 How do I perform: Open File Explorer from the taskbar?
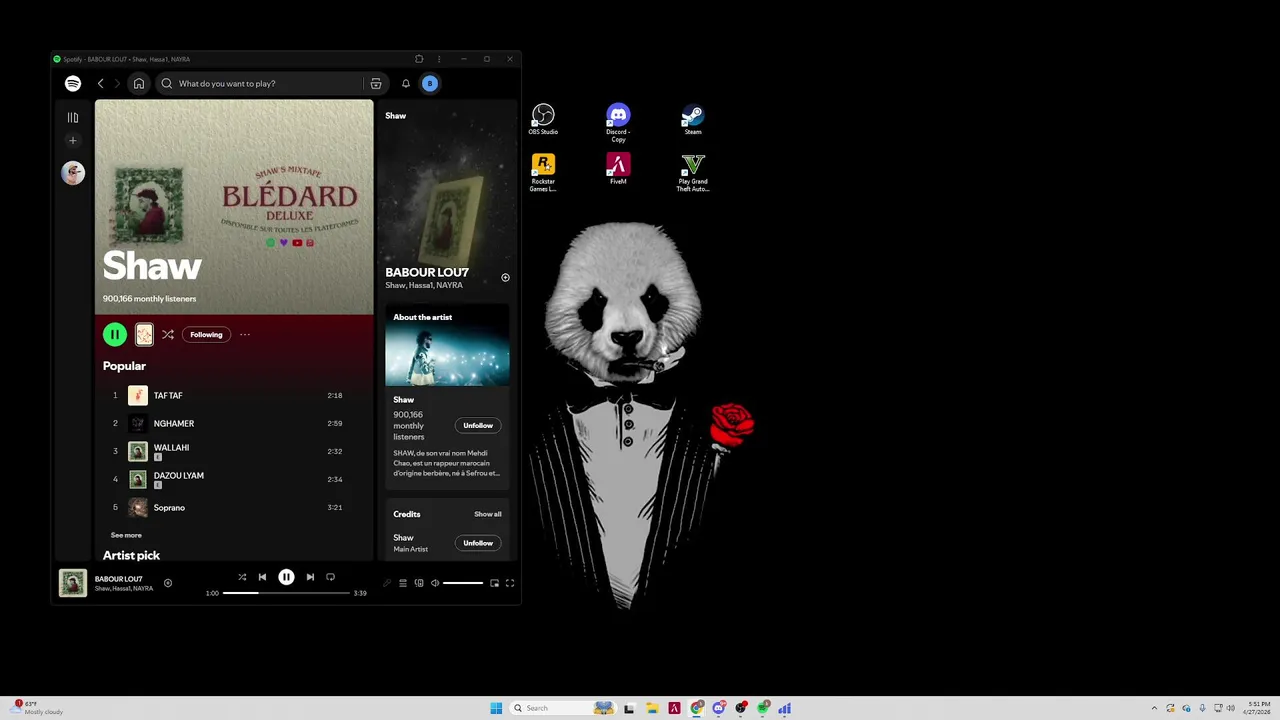(x=652, y=708)
